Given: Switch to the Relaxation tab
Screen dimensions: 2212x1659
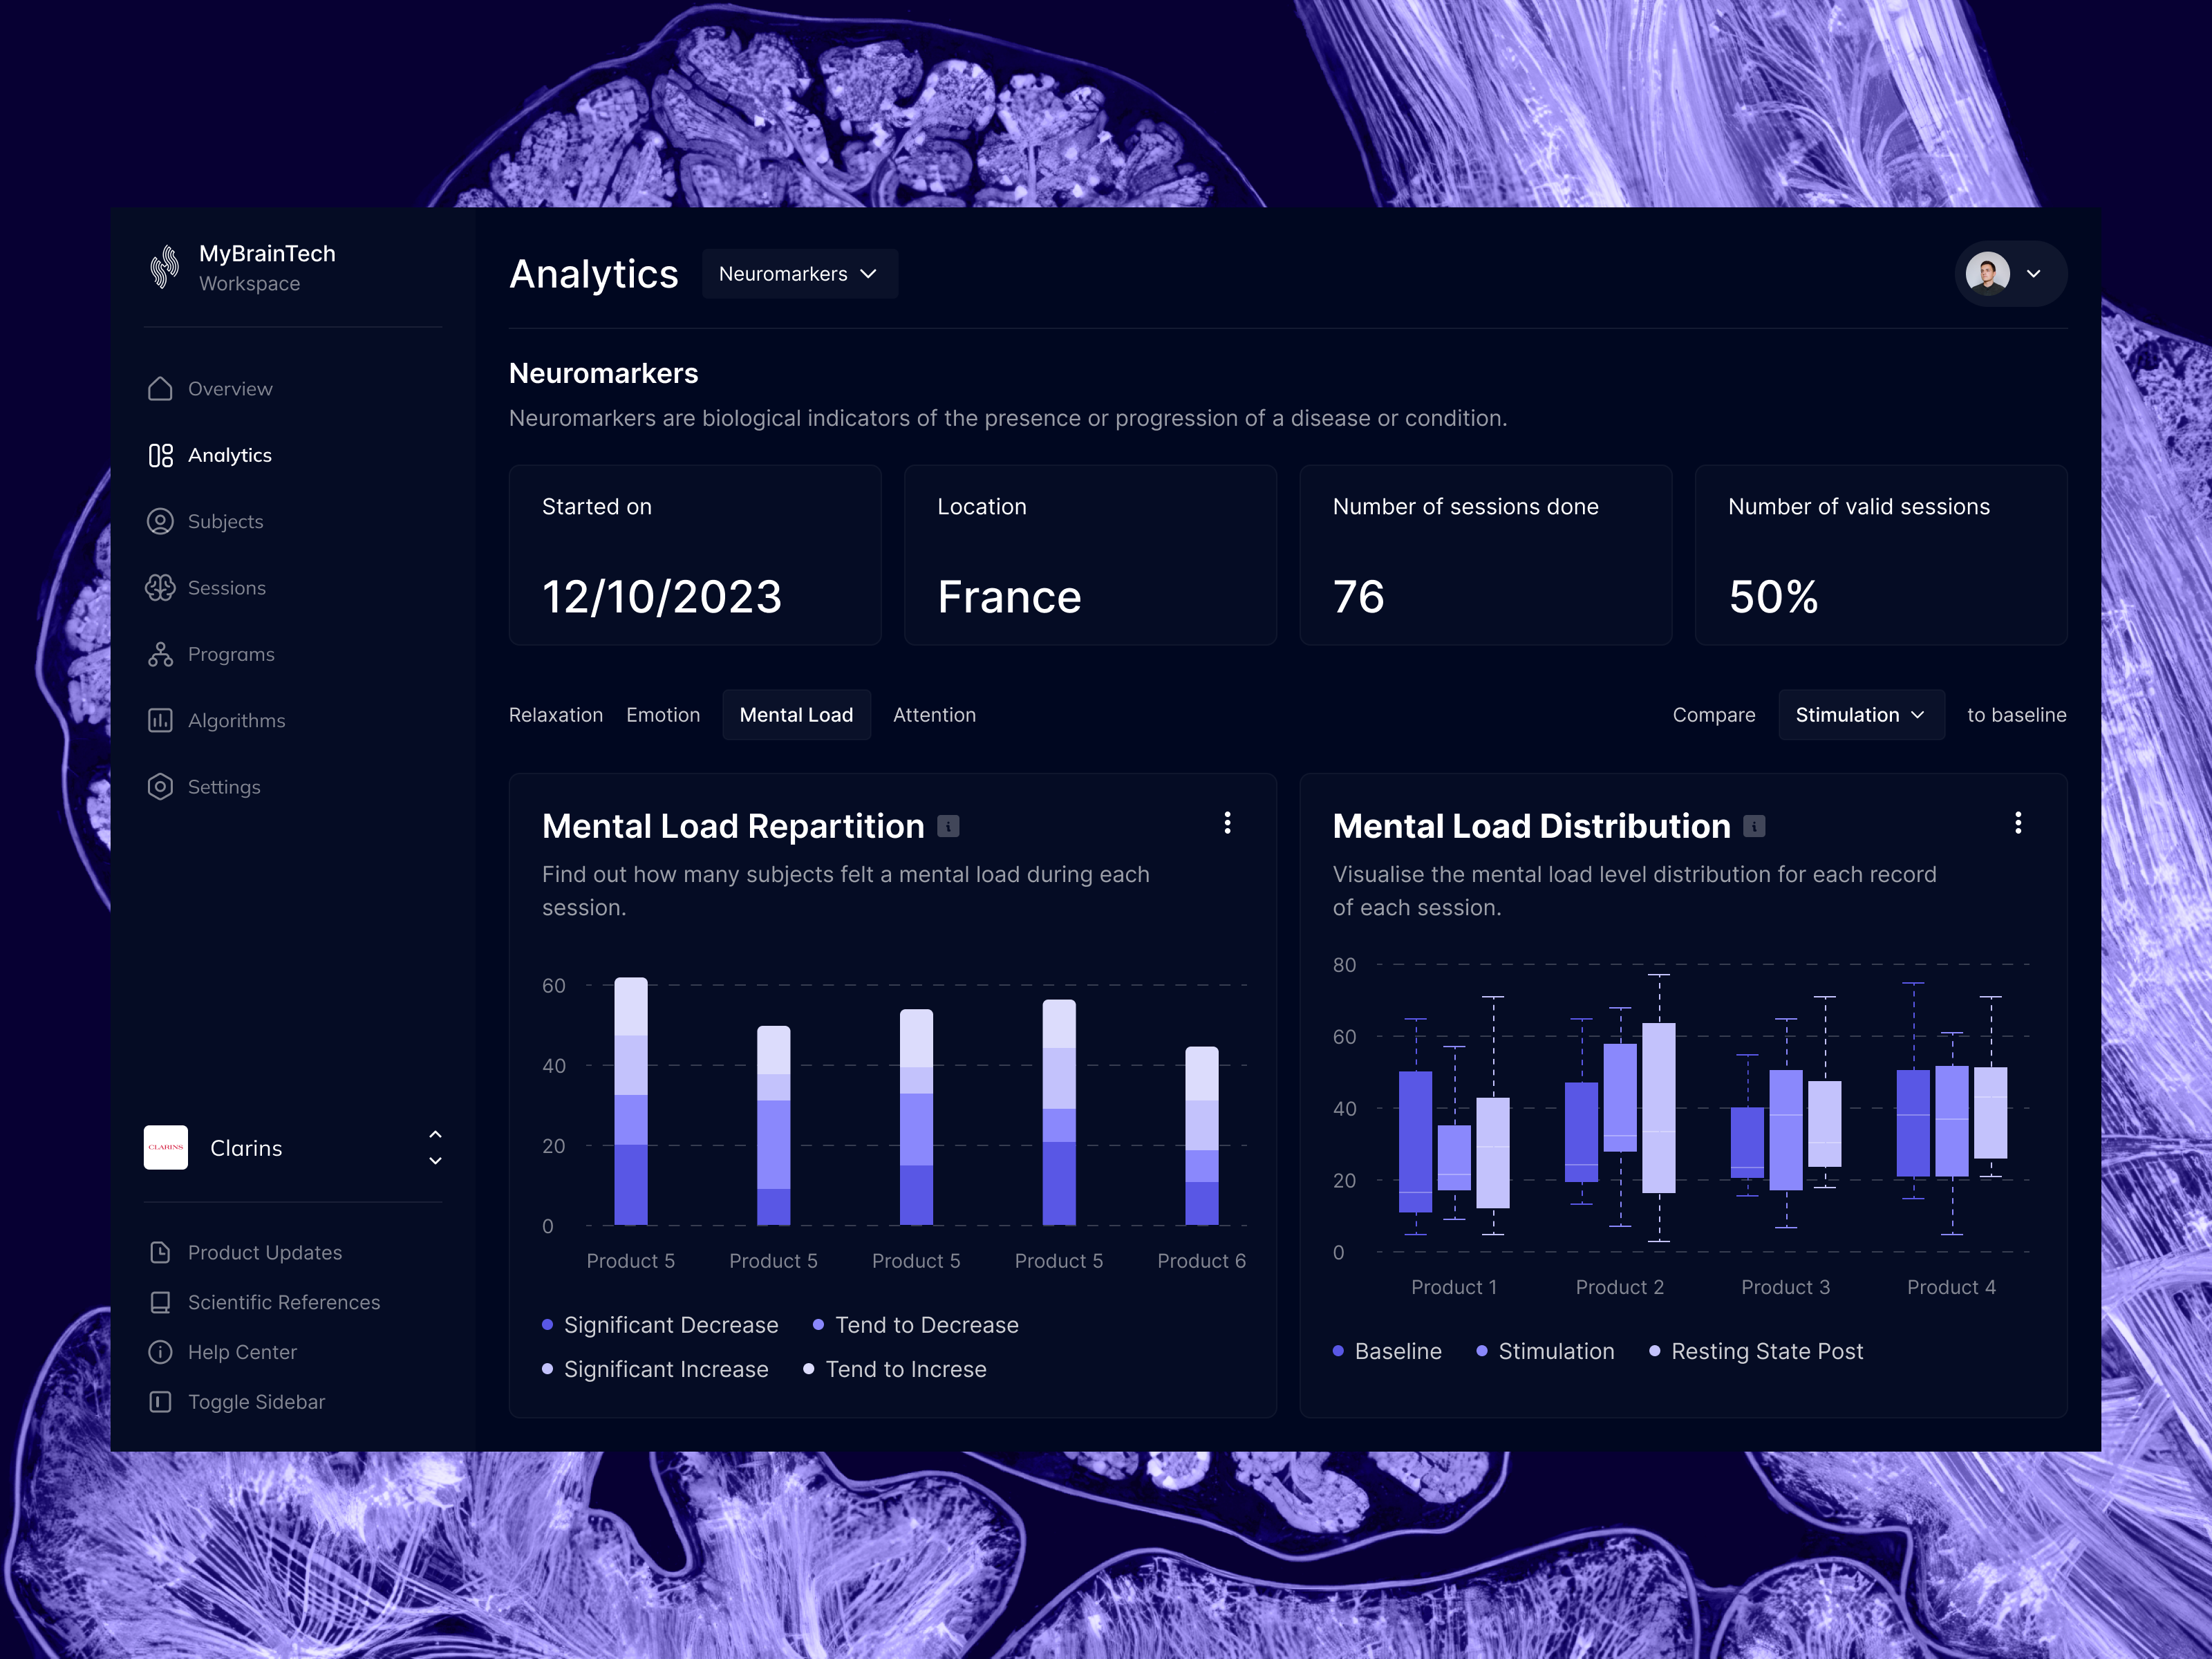Looking at the screenshot, I should click(x=556, y=714).
